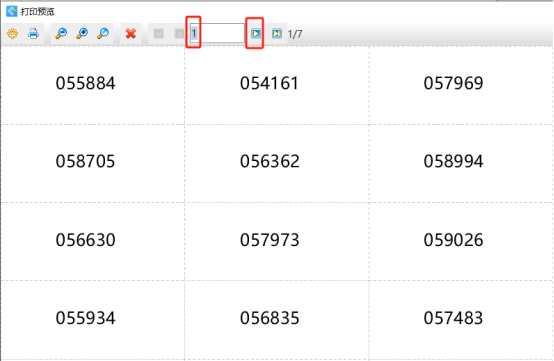Select label 056362
Screen dimensions: 554x361
(270, 162)
